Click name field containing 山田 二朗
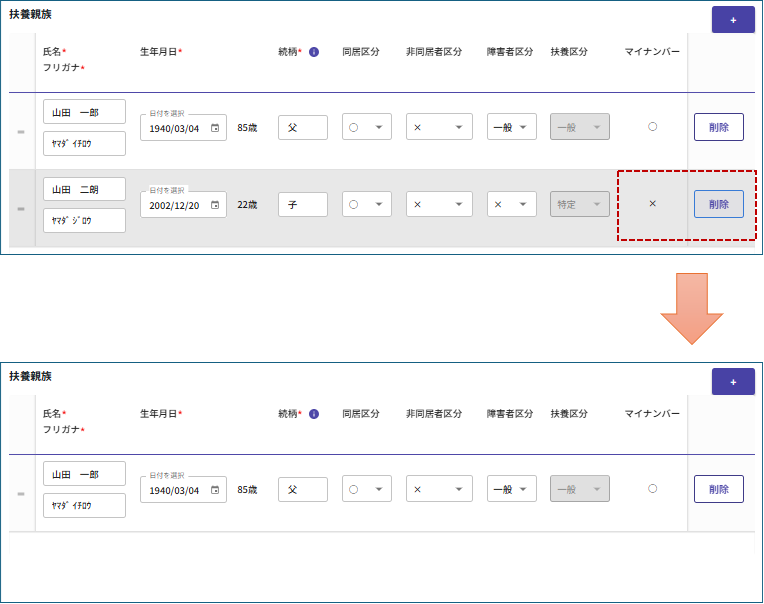This screenshot has height=604, width=764. 84,190
